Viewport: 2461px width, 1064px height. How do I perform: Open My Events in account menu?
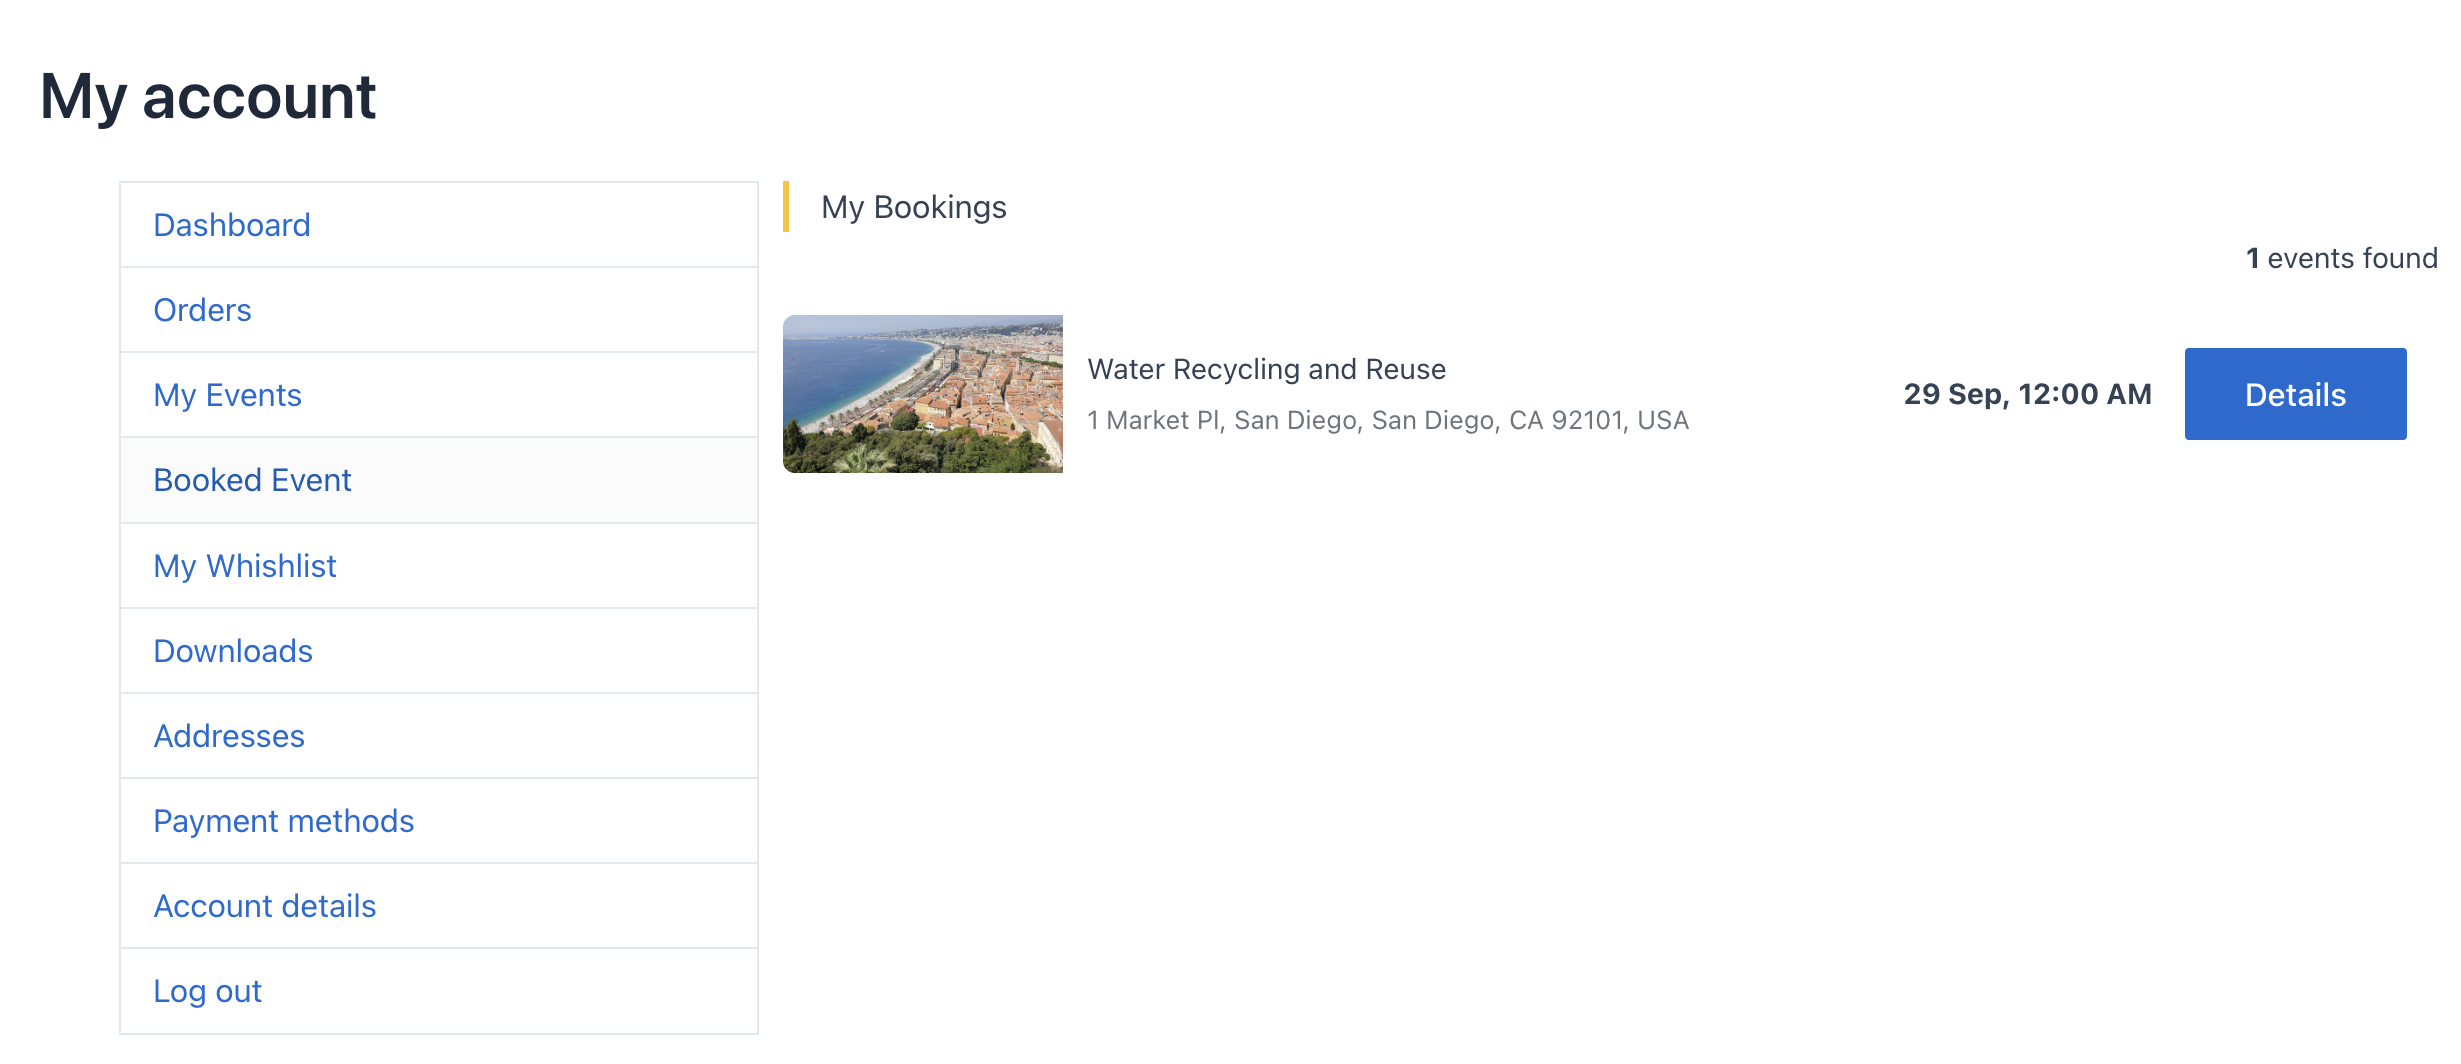click(227, 395)
